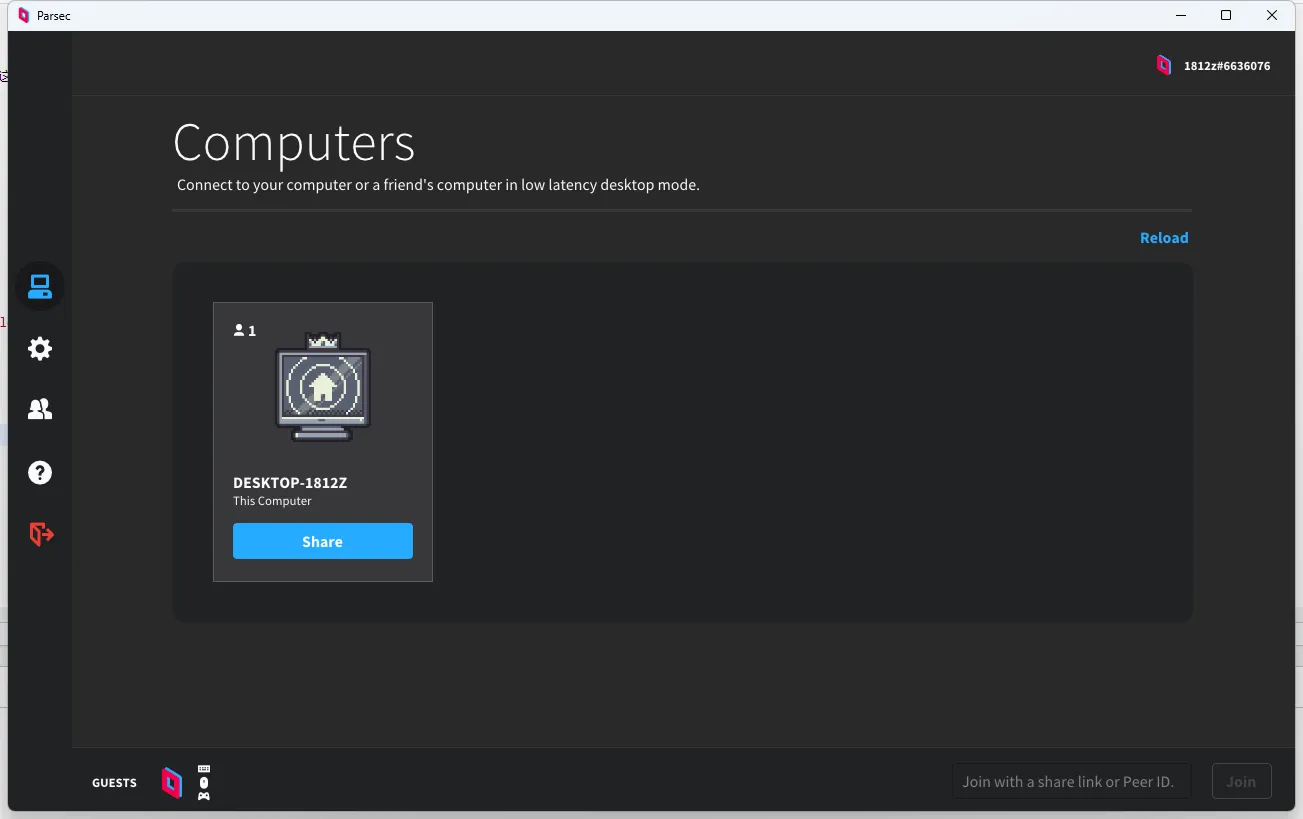1303x819 pixels.
Task: Log out using the red exit icon
Action: [41, 534]
